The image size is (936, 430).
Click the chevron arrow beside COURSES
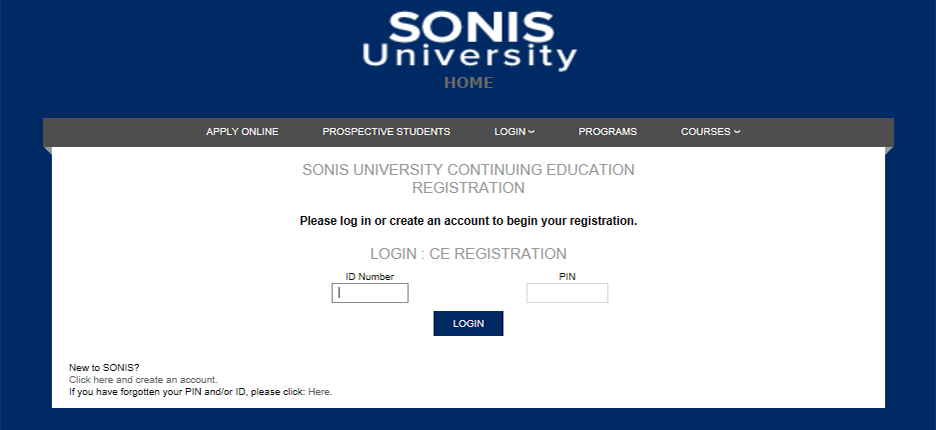click(x=737, y=132)
